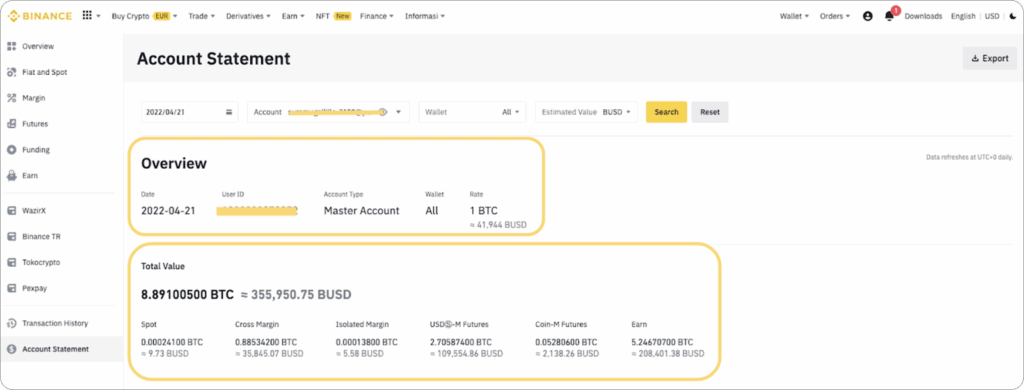Viewport: 1024px width, 390px height.
Task: Click the Earn sidebar icon
Action: point(11,176)
